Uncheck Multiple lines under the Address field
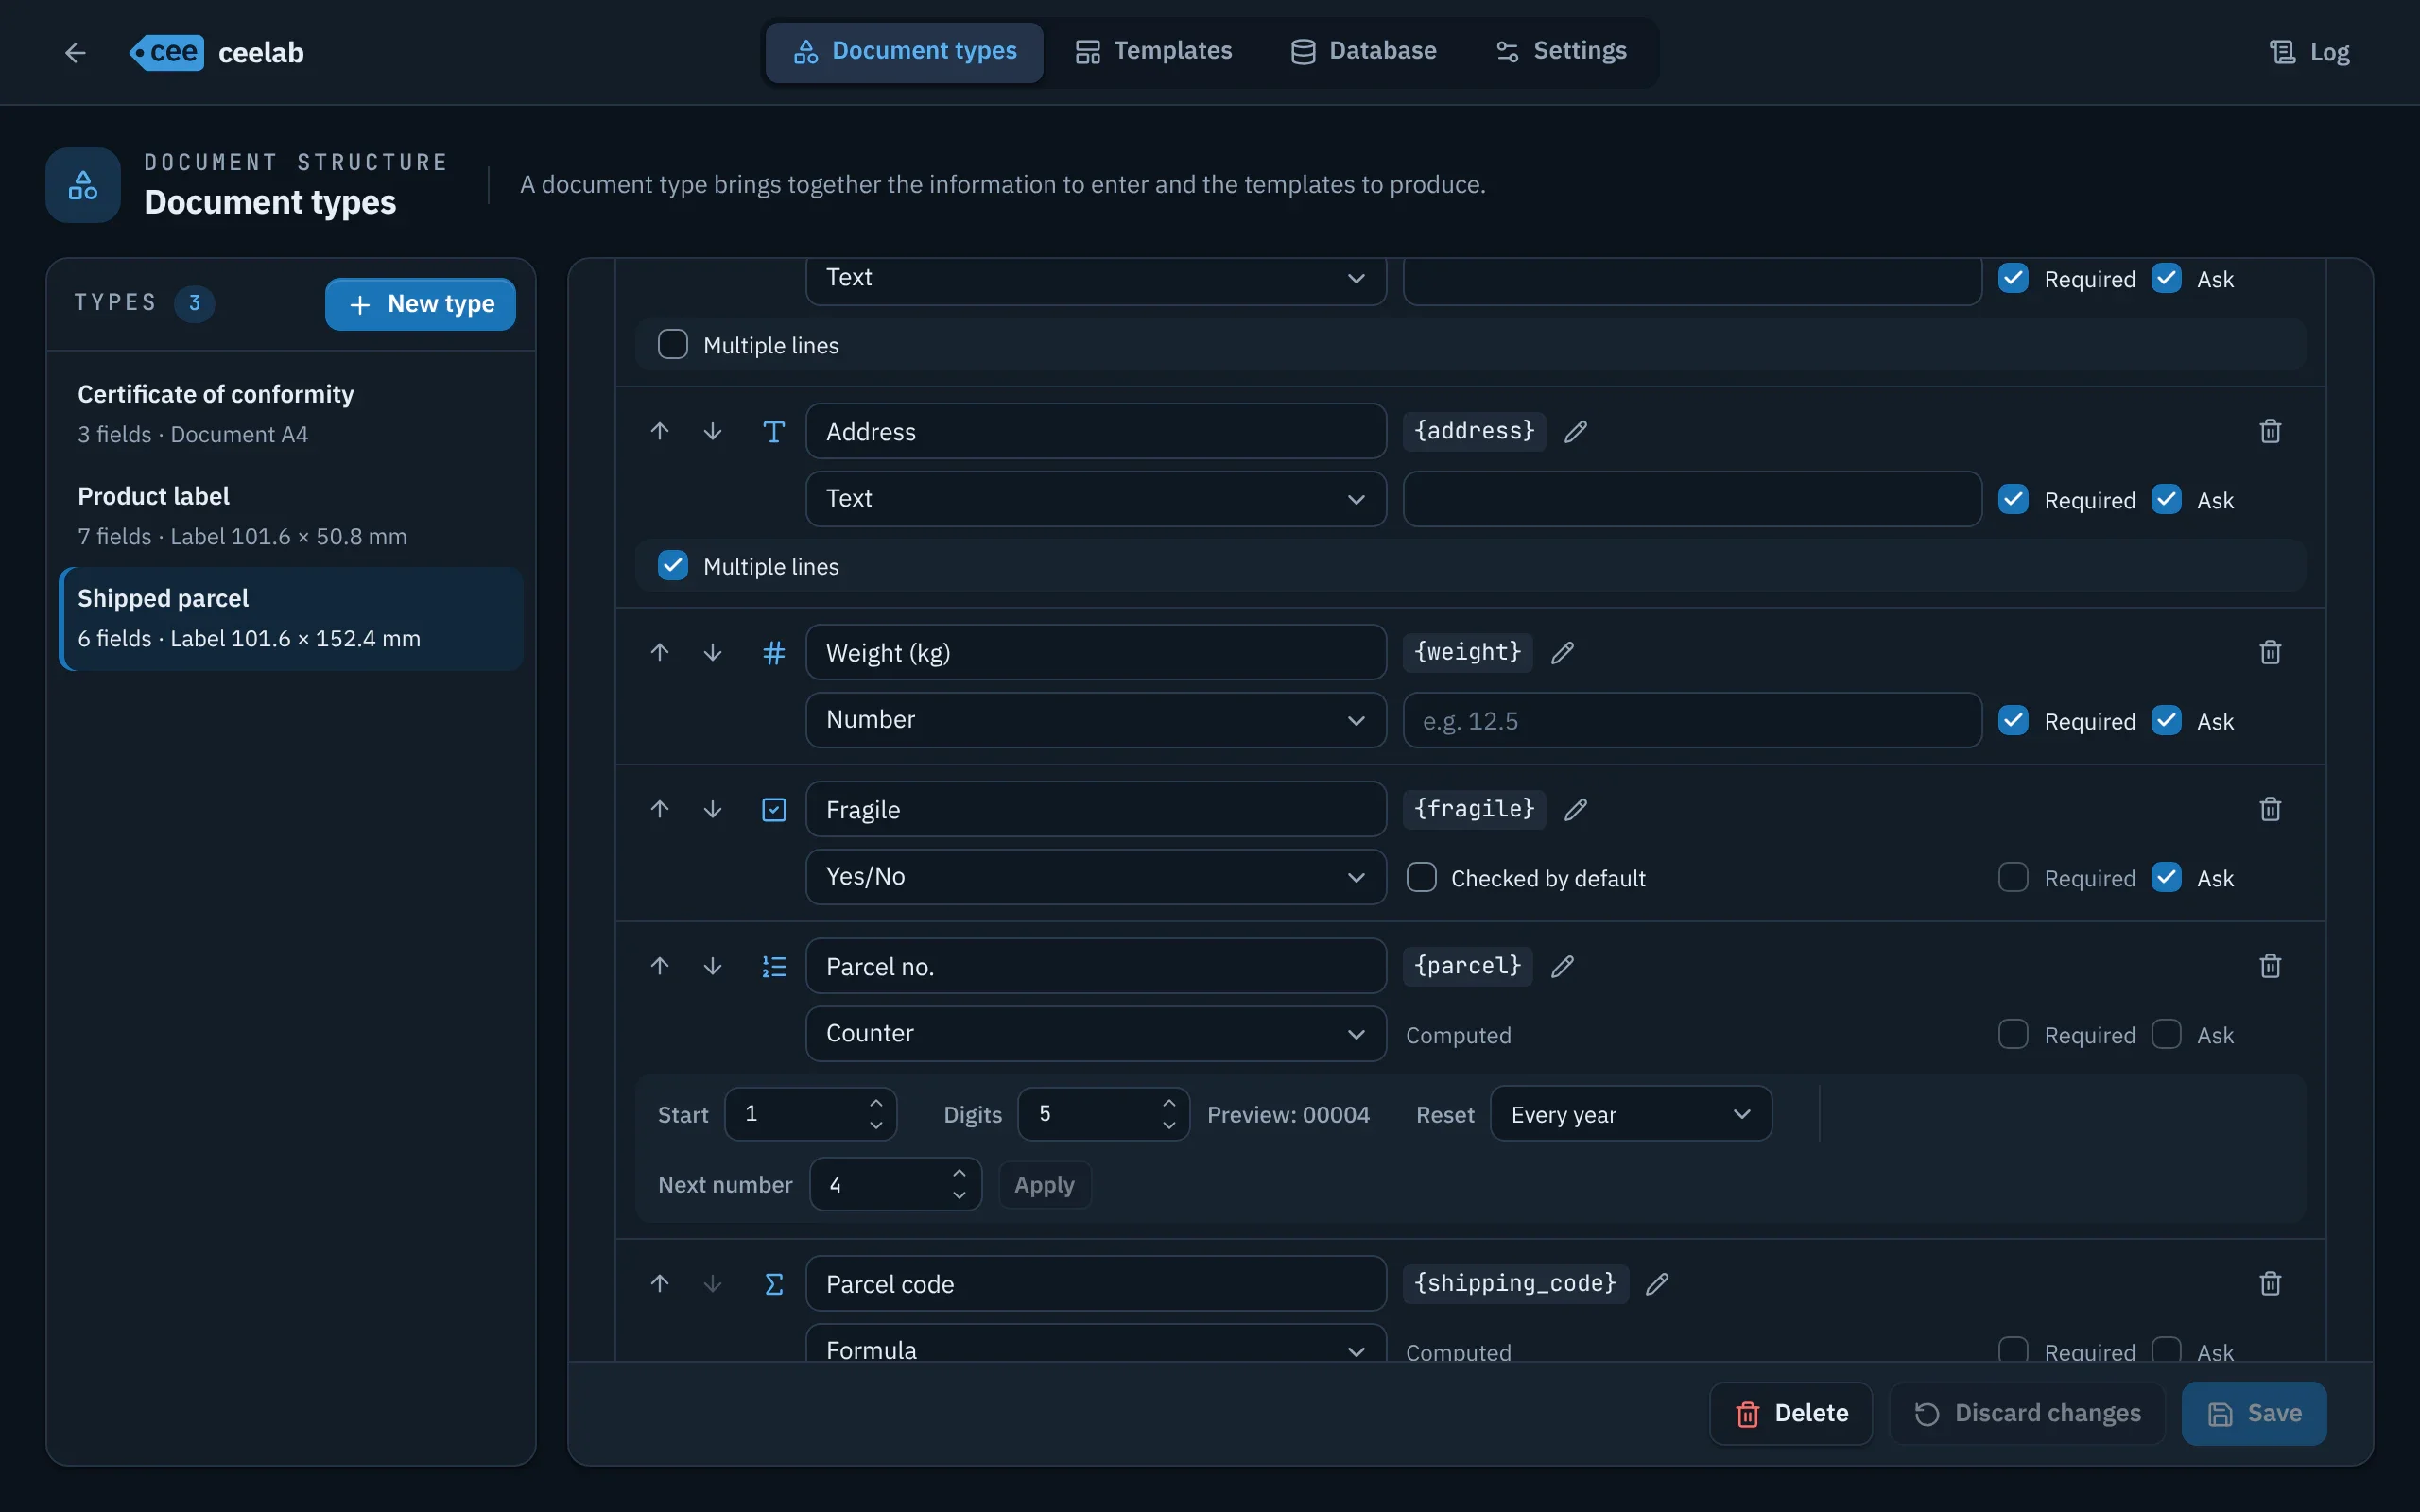Viewport: 2420px width, 1512px height. click(673, 565)
